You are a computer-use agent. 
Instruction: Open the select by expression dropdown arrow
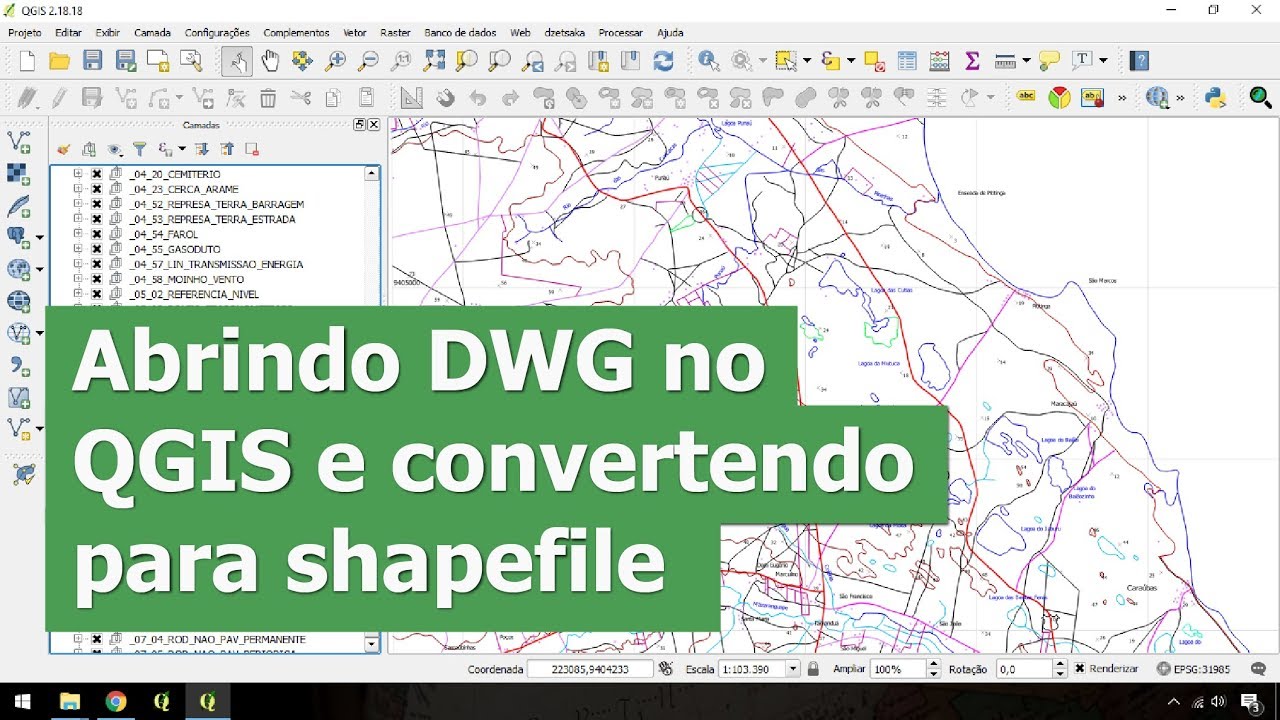[851, 61]
